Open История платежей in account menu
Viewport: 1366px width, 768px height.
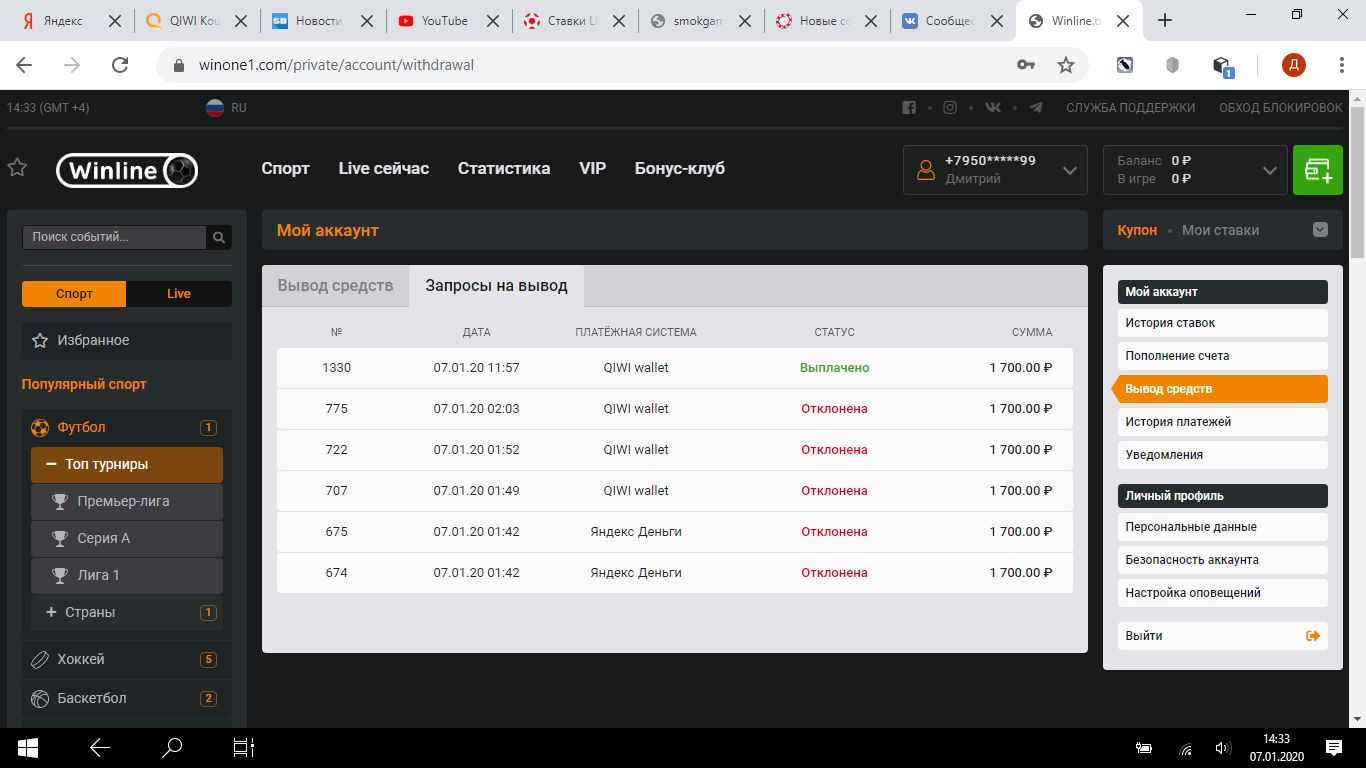1222,422
